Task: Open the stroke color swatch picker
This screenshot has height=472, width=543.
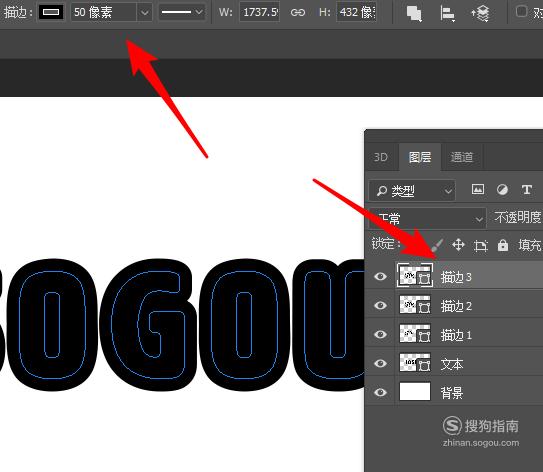Action: point(51,12)
